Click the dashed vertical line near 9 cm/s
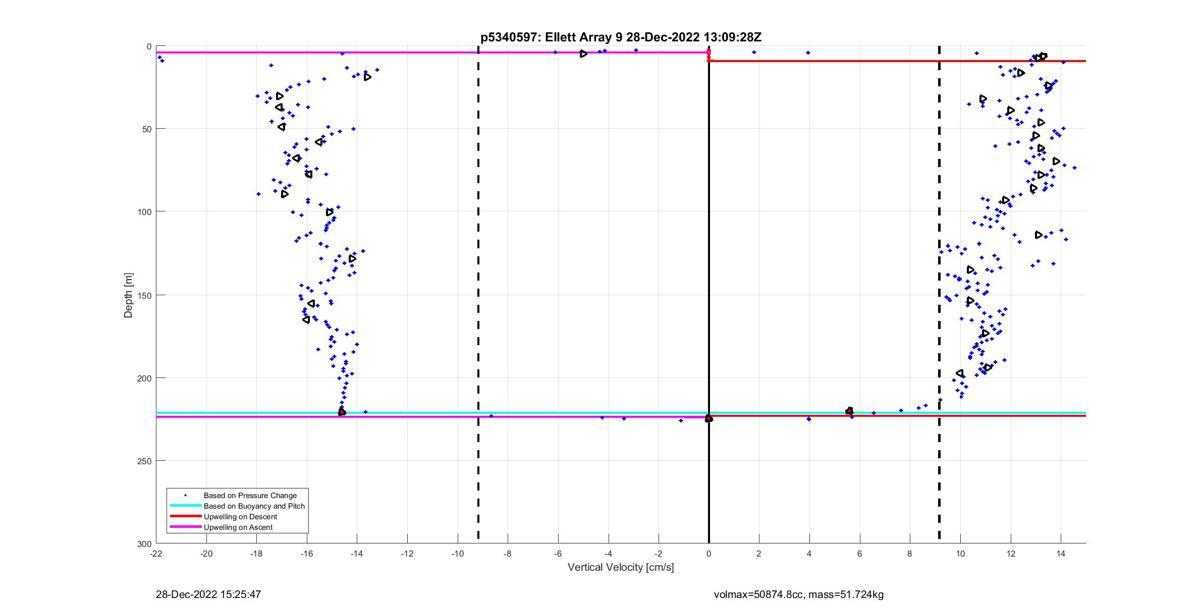Screen dimensions: 1200x611 point(939,295)
